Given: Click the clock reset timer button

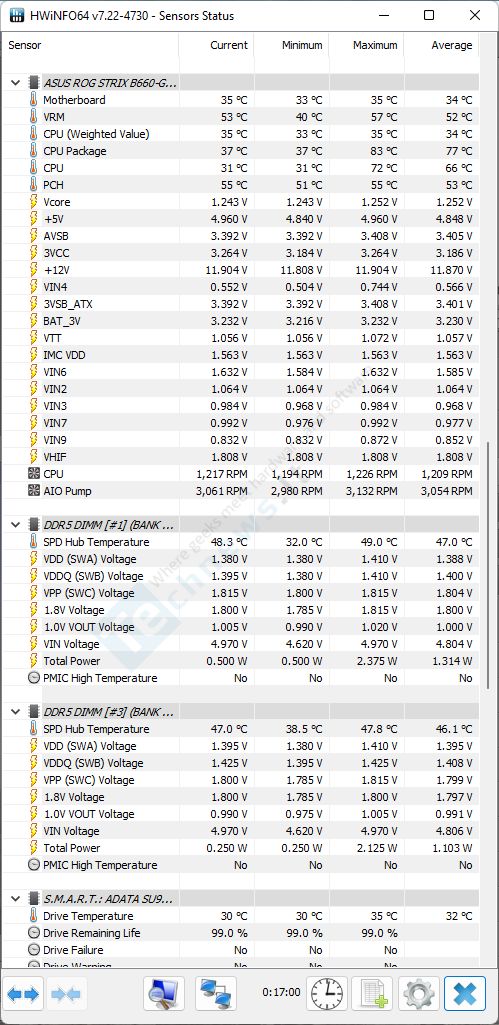Looking at the screenshot, I should click(329, 994).
